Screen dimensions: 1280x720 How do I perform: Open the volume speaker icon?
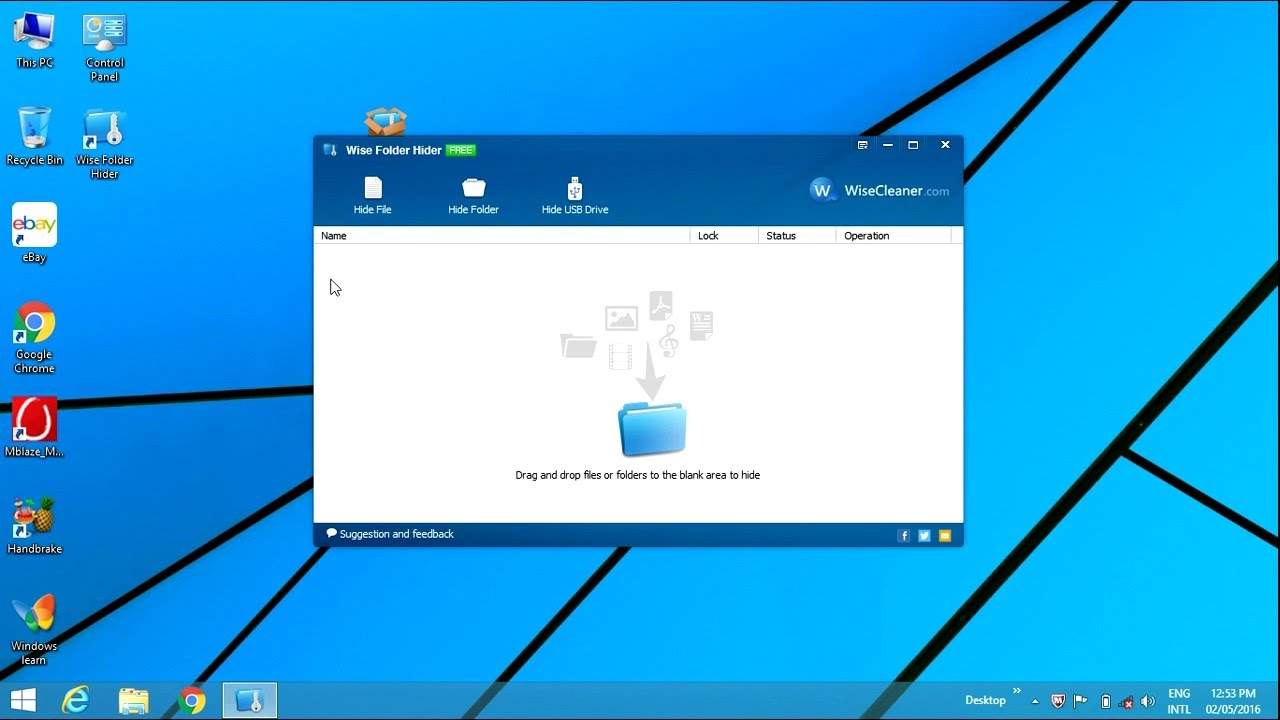pos(1148,701)
